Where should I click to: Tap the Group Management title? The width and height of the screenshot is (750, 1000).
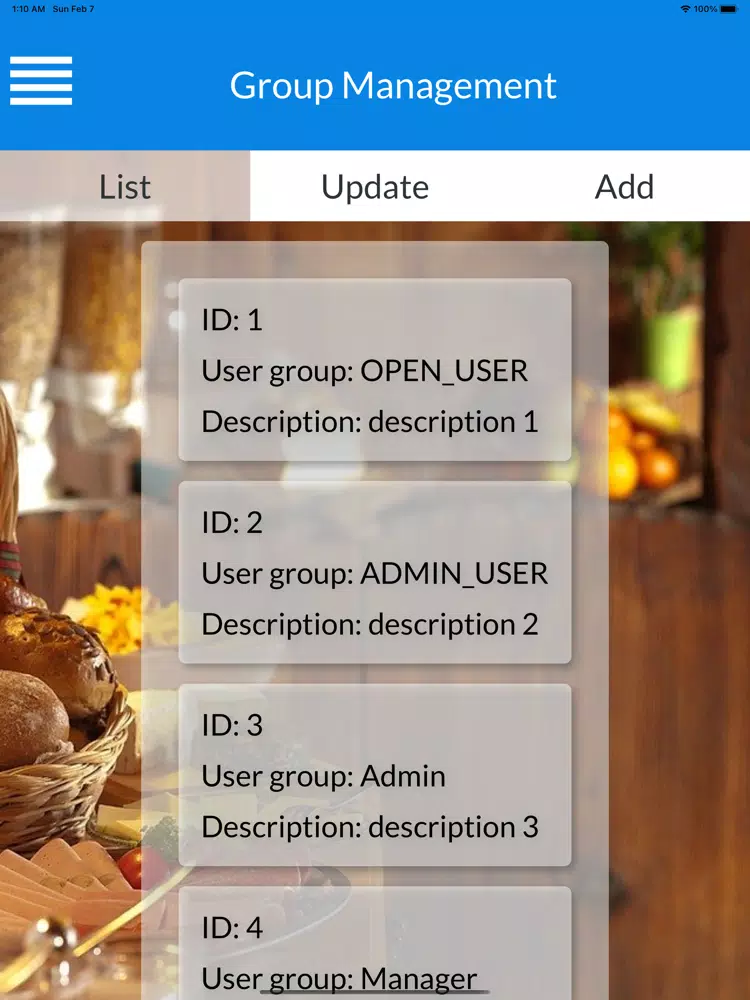[x=393, y=85]
